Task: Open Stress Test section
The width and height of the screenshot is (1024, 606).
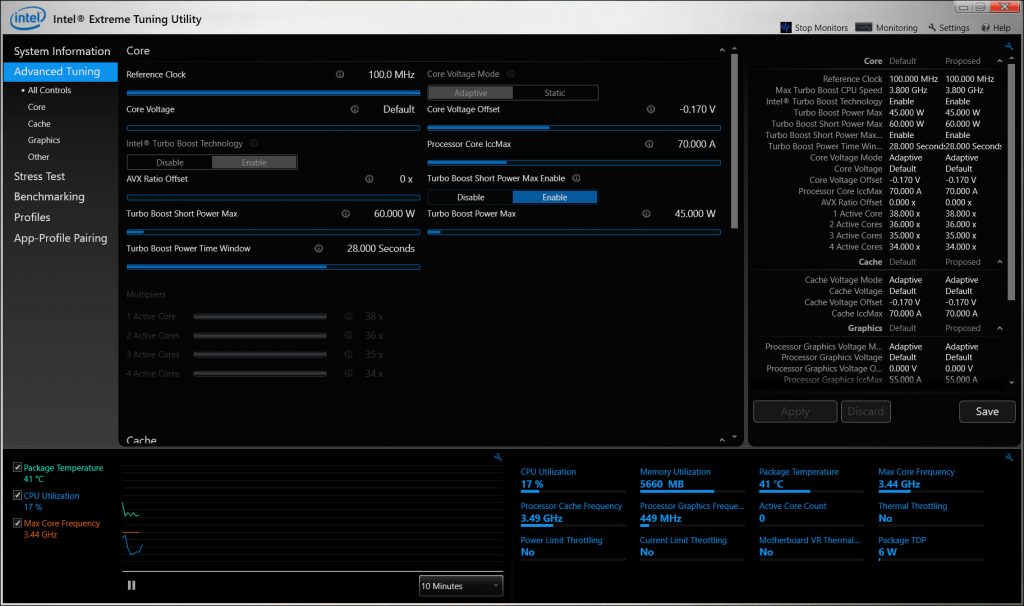Action: click(x=39, y=176)
